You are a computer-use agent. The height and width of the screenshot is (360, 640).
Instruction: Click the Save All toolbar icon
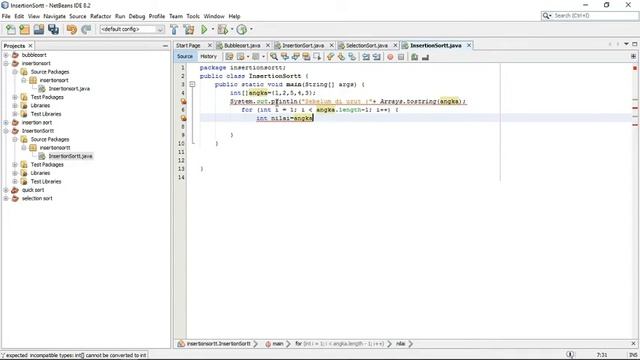(x=53, y=29)
